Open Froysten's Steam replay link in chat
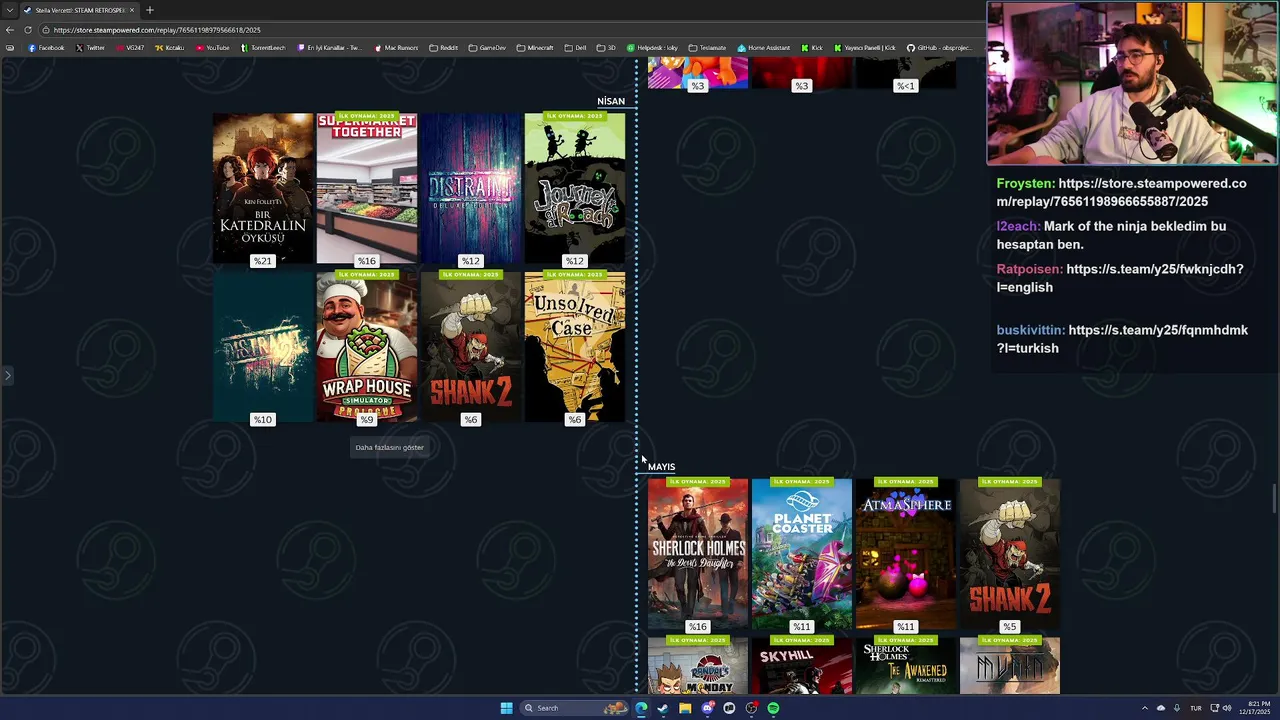This screenshot has width=1280, height=720. 1121,192
